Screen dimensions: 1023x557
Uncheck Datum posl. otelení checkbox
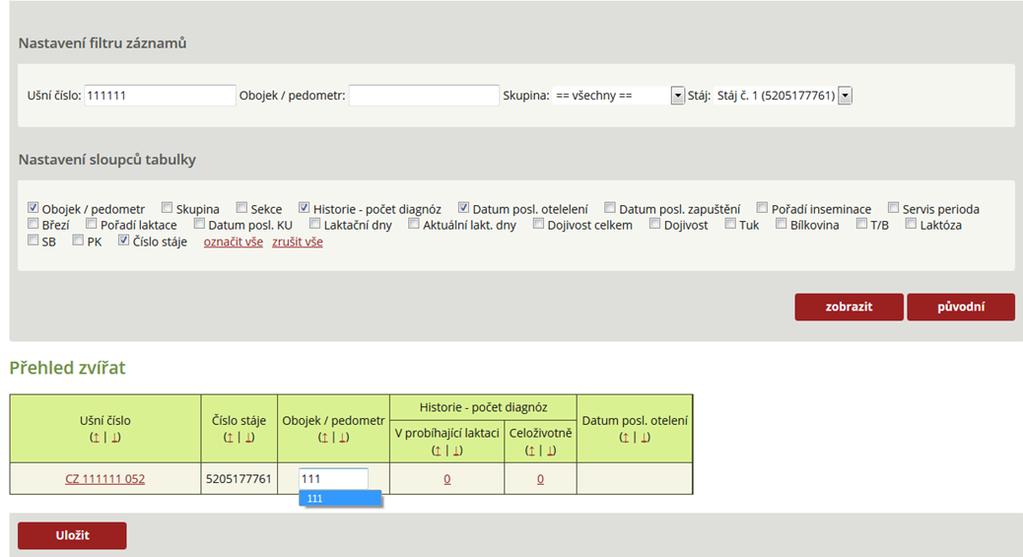[x=463, y=207]
